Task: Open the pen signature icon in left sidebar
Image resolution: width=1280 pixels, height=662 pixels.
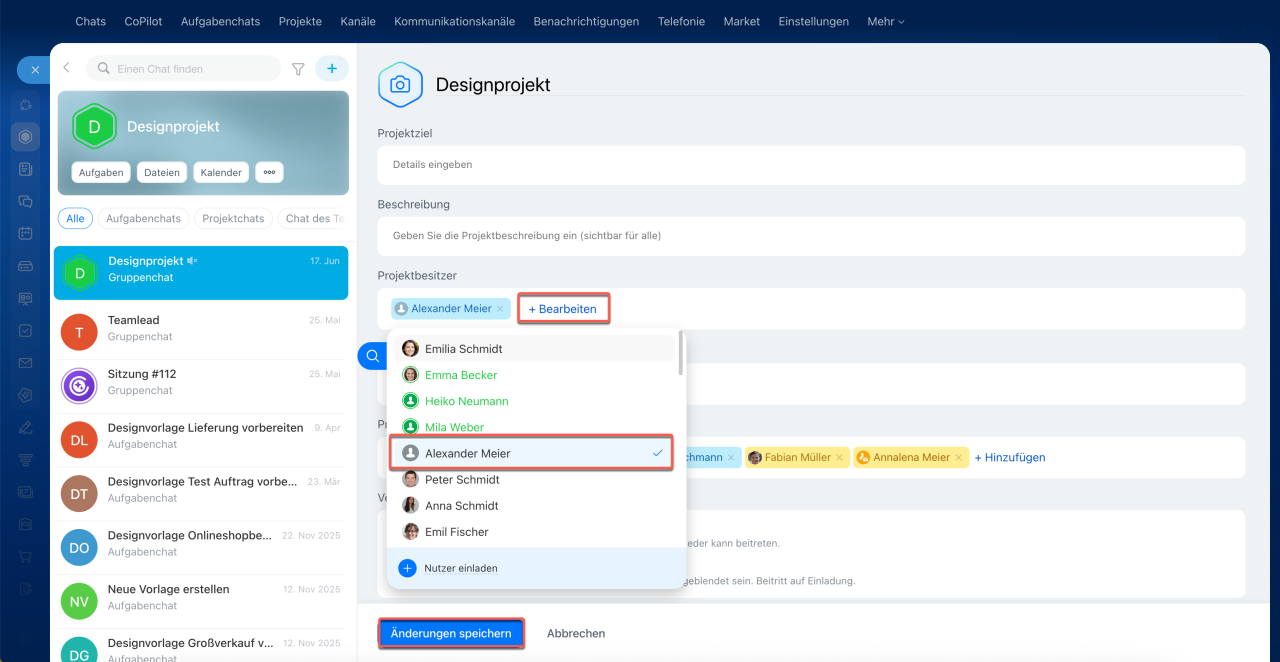Action: (x=26, y=427)
